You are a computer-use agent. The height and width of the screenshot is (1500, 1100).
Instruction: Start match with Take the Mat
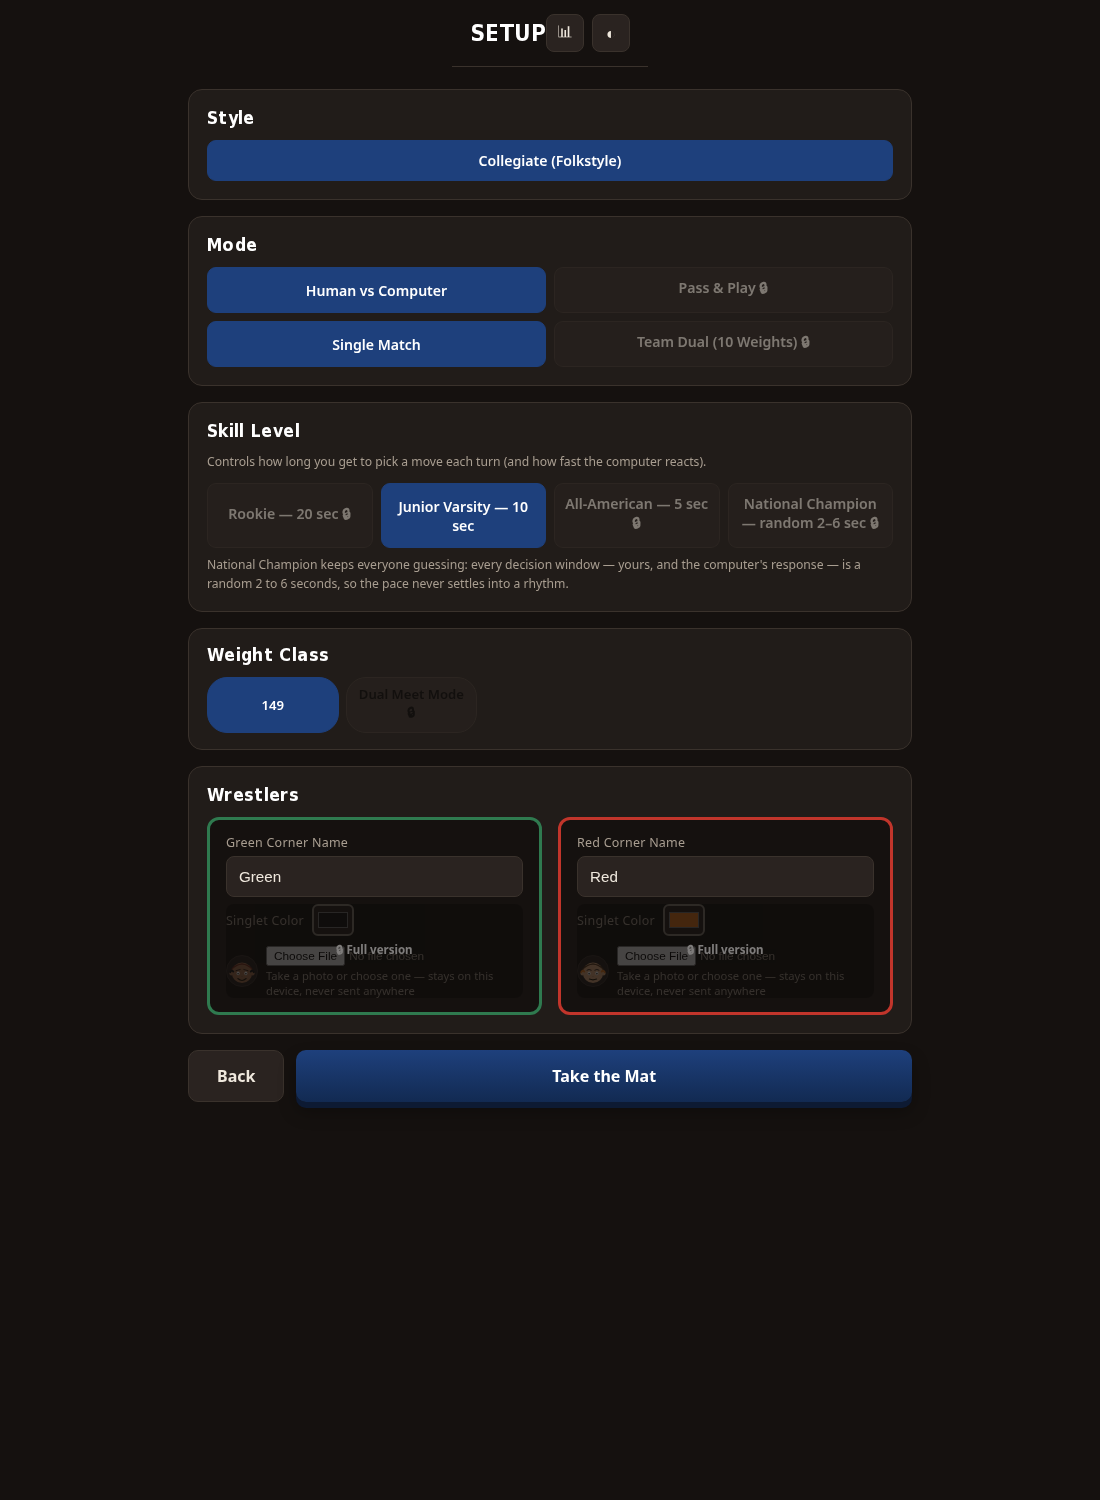[x=604, y=1076]
